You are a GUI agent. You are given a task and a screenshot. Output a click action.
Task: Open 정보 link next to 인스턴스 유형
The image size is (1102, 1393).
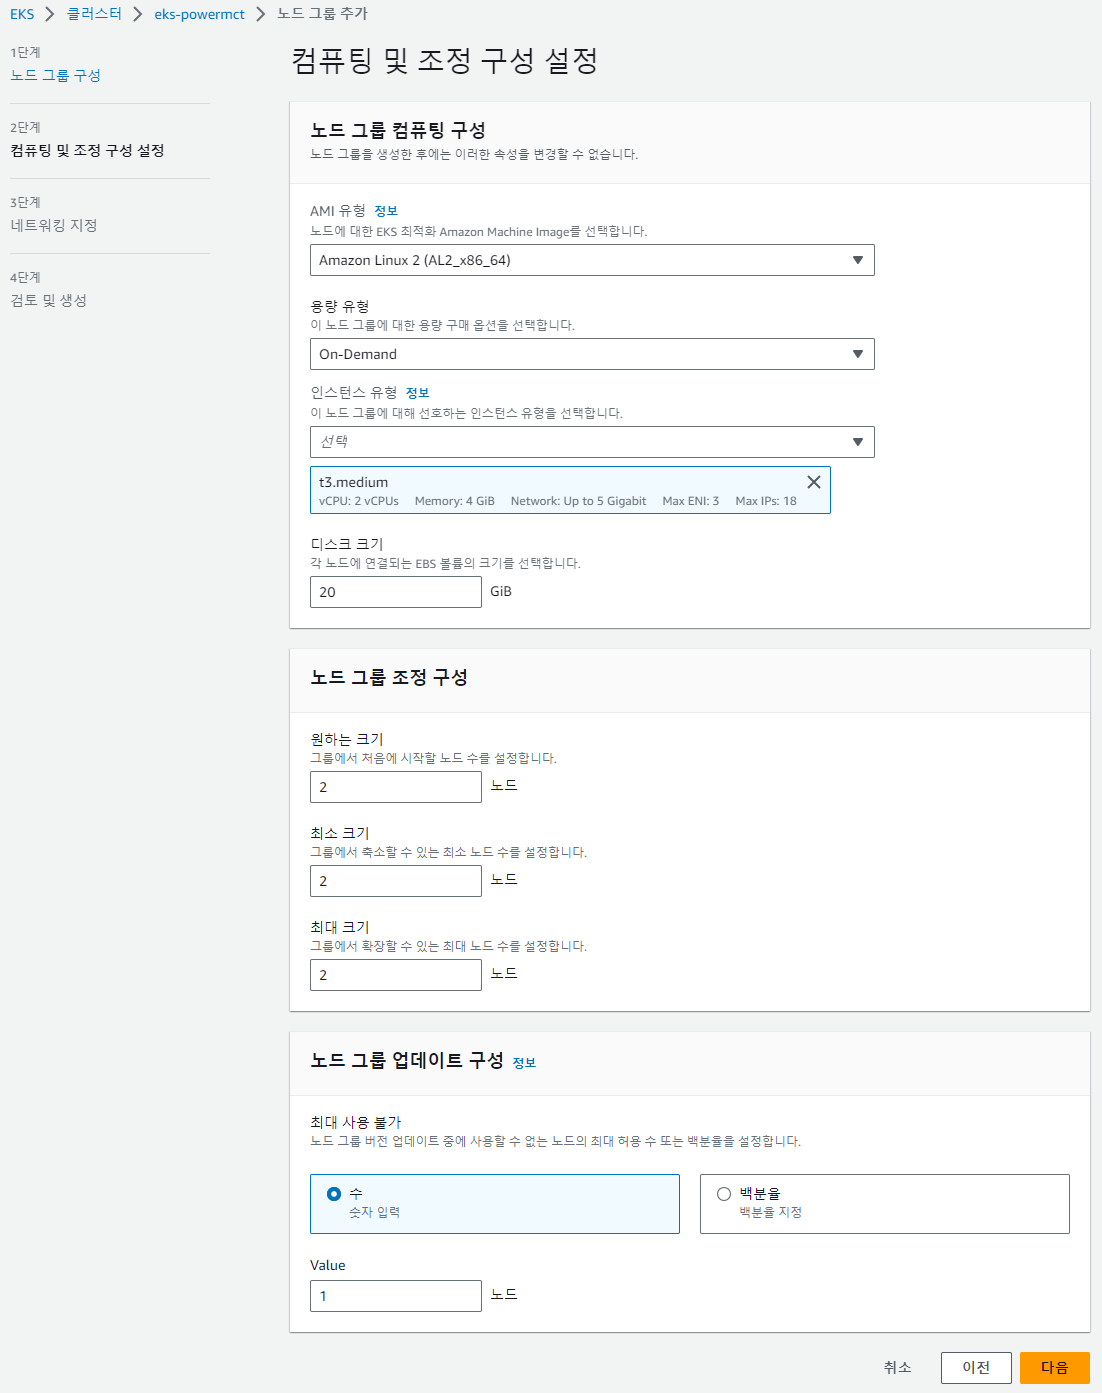(x=417, y=393)
